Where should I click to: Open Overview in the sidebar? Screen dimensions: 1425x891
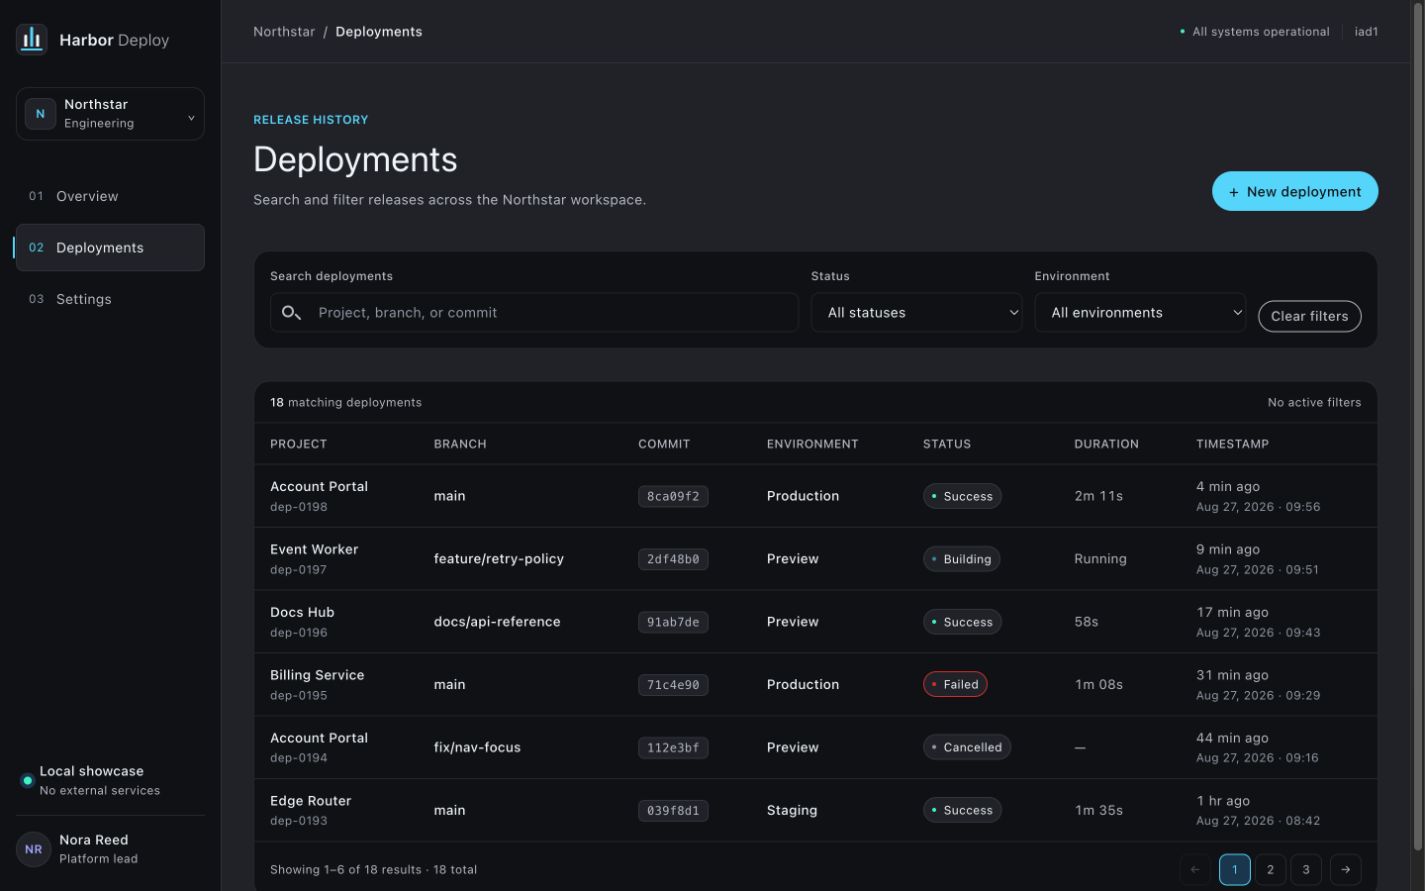point(110,196)
